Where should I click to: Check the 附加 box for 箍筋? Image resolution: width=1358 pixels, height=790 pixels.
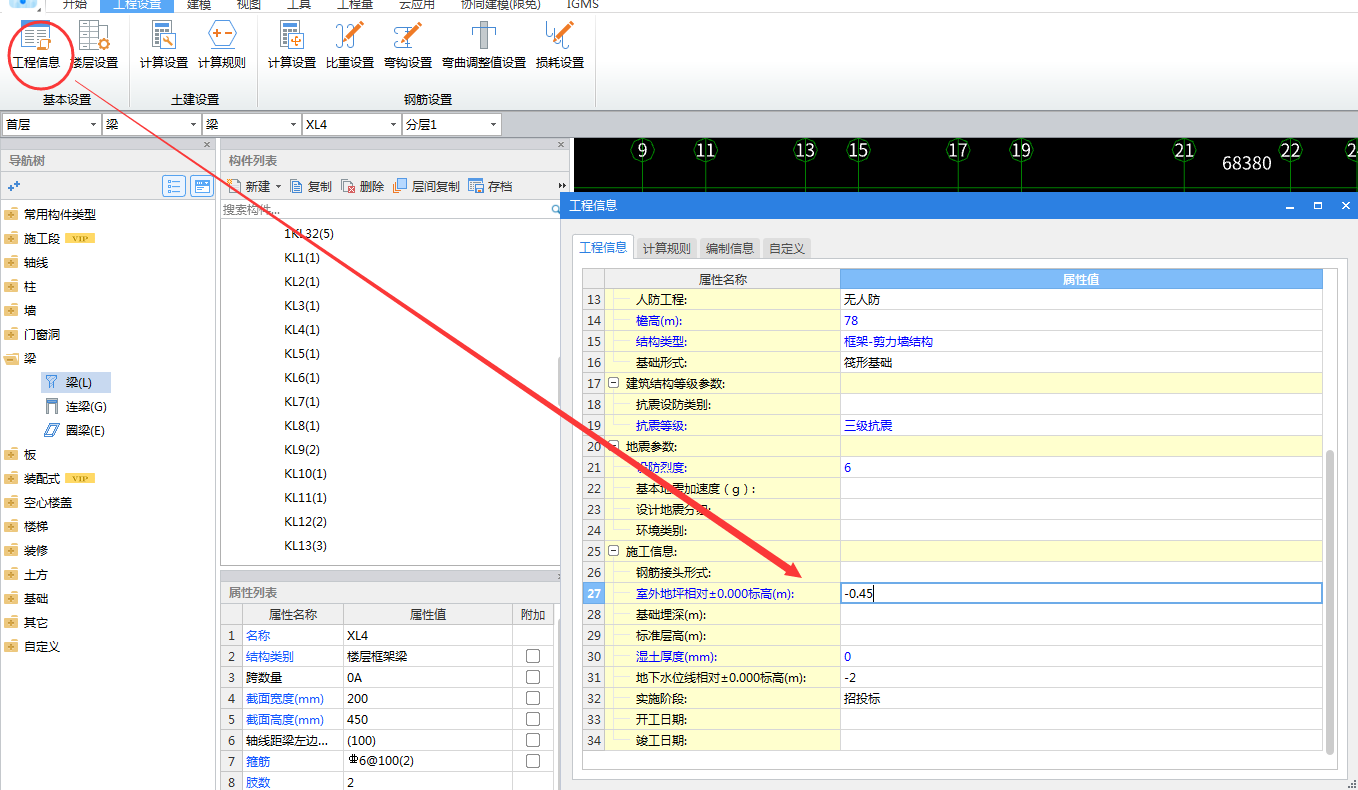pos(533,761)
